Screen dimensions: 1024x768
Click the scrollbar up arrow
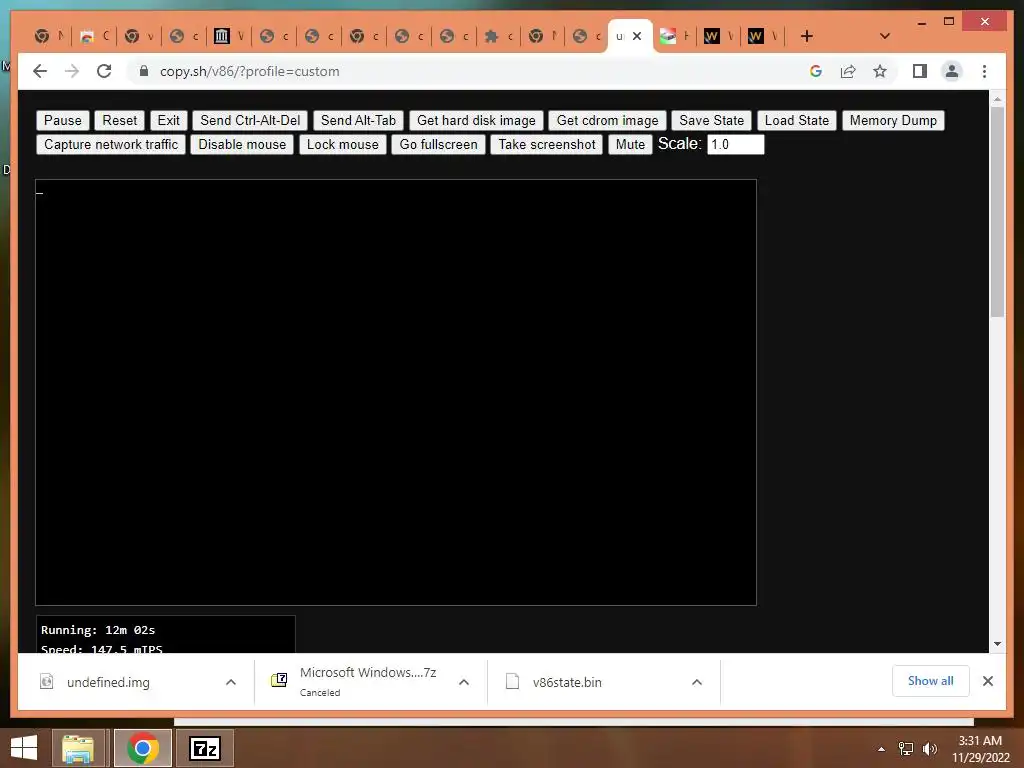997,99
